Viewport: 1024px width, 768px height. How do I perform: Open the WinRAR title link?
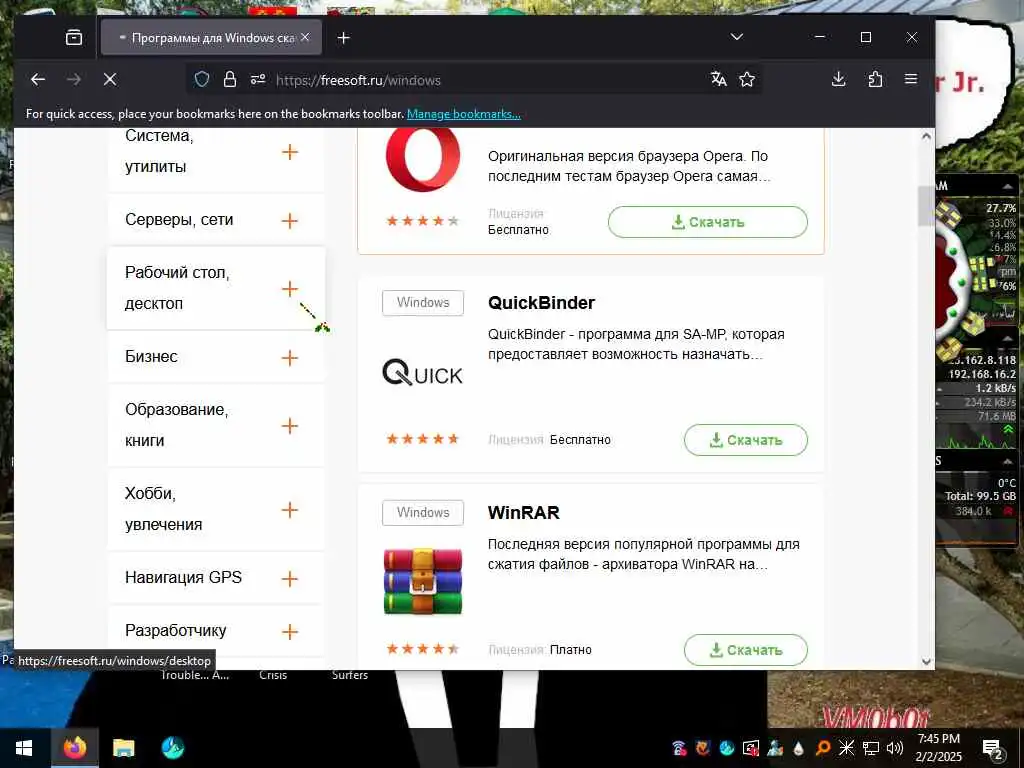[x=524, y=513]
